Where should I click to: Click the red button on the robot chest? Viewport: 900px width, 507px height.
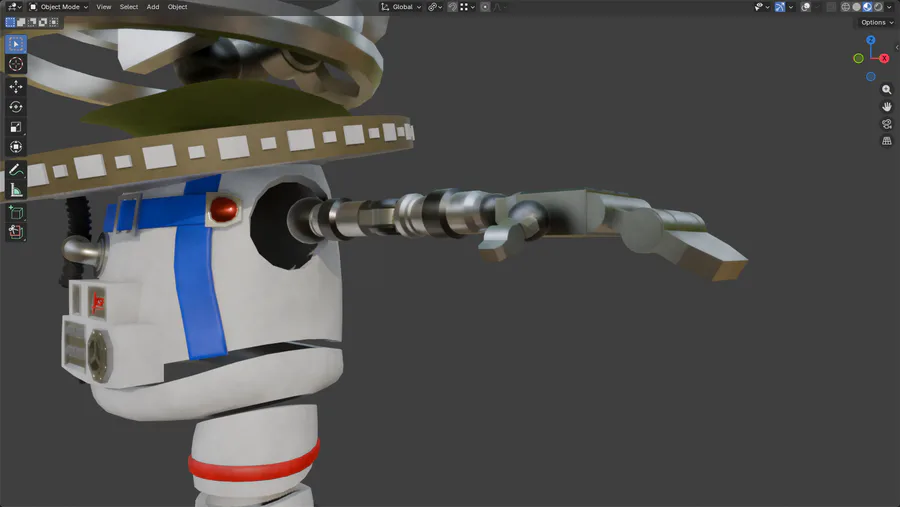coord(223,209)
